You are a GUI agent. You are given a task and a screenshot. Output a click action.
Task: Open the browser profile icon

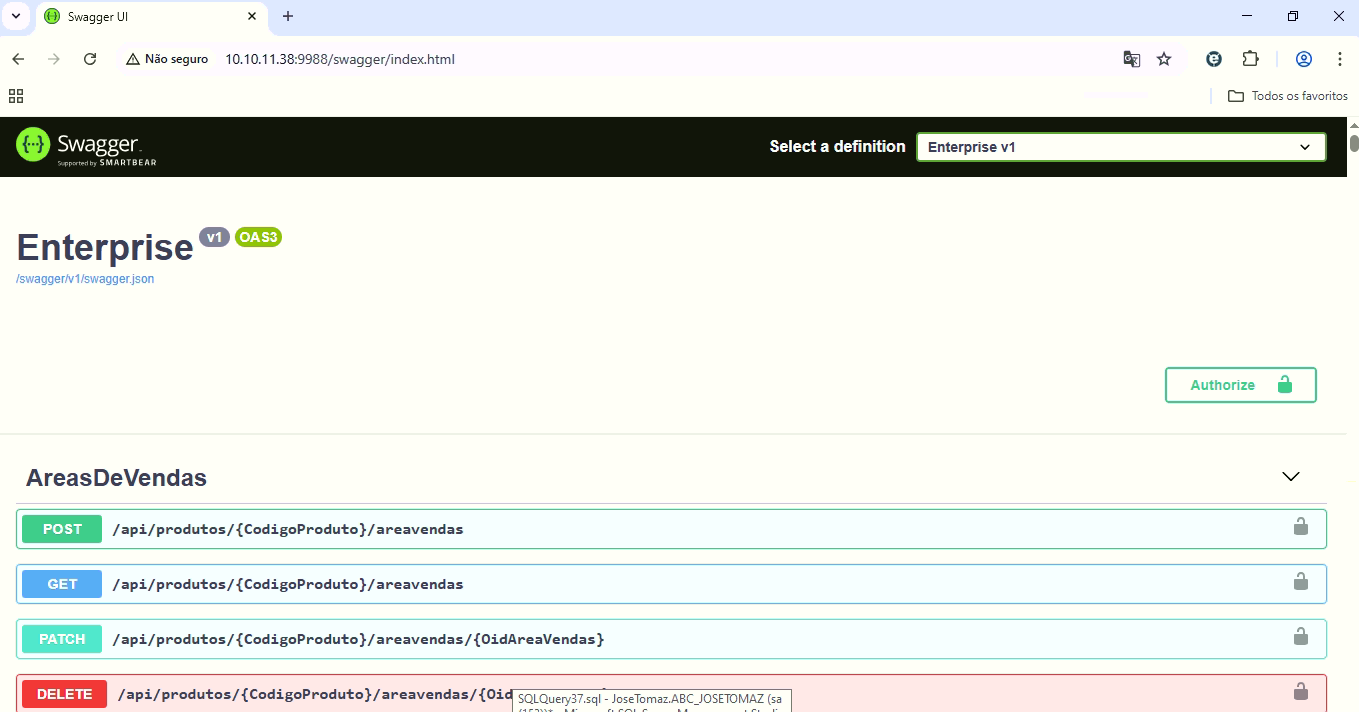coord(1304,59)
